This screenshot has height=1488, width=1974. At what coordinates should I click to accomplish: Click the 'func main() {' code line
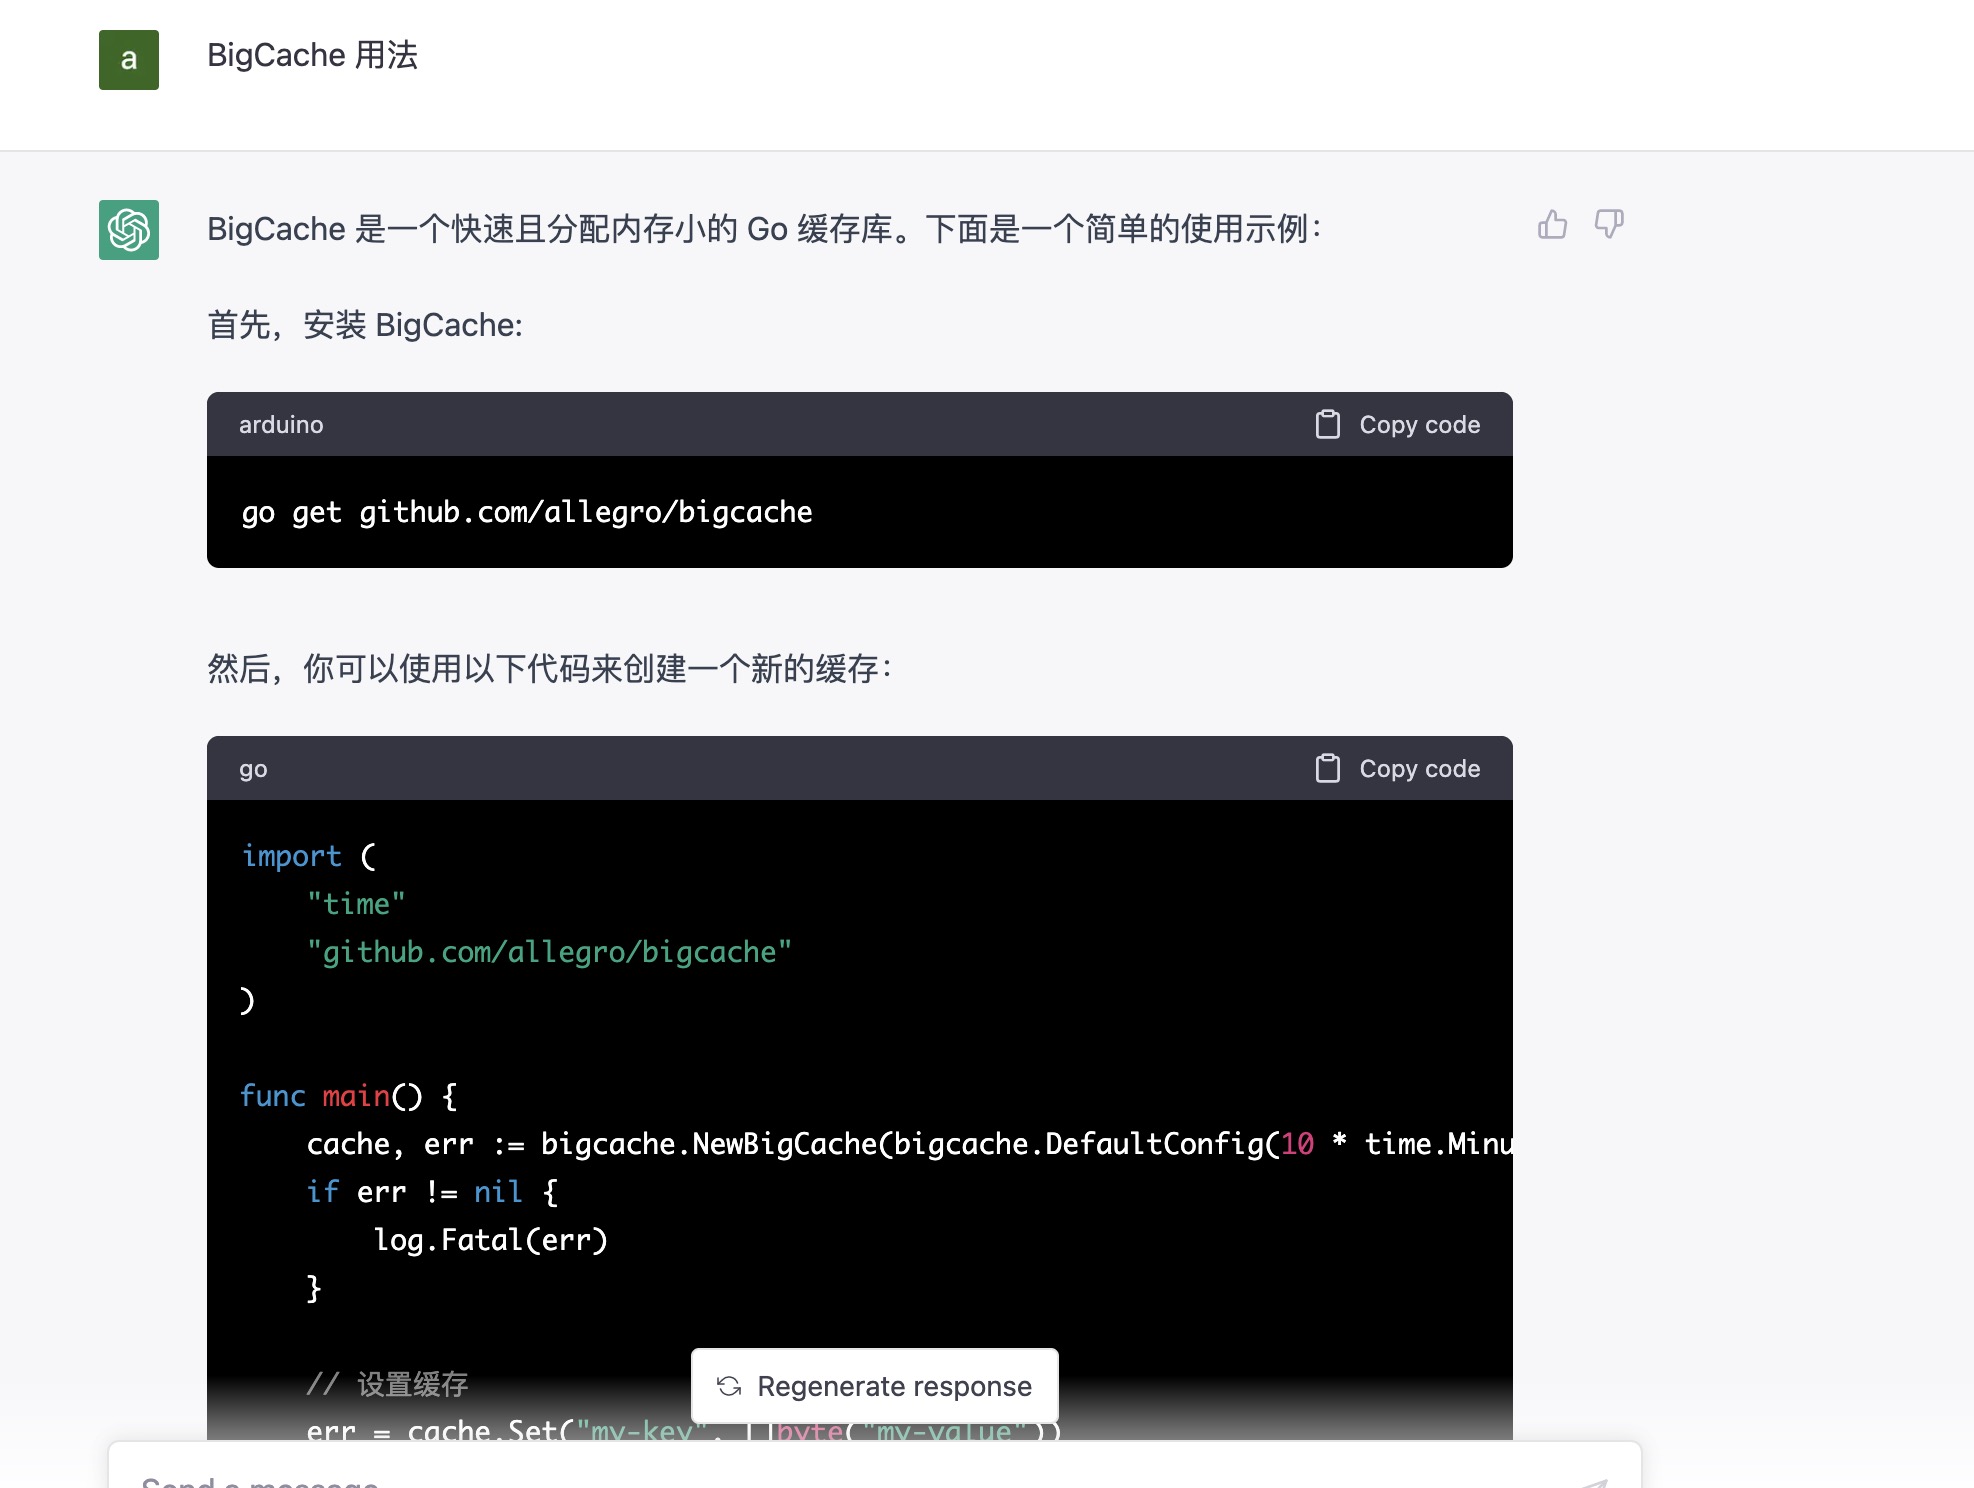[349, 1096]
